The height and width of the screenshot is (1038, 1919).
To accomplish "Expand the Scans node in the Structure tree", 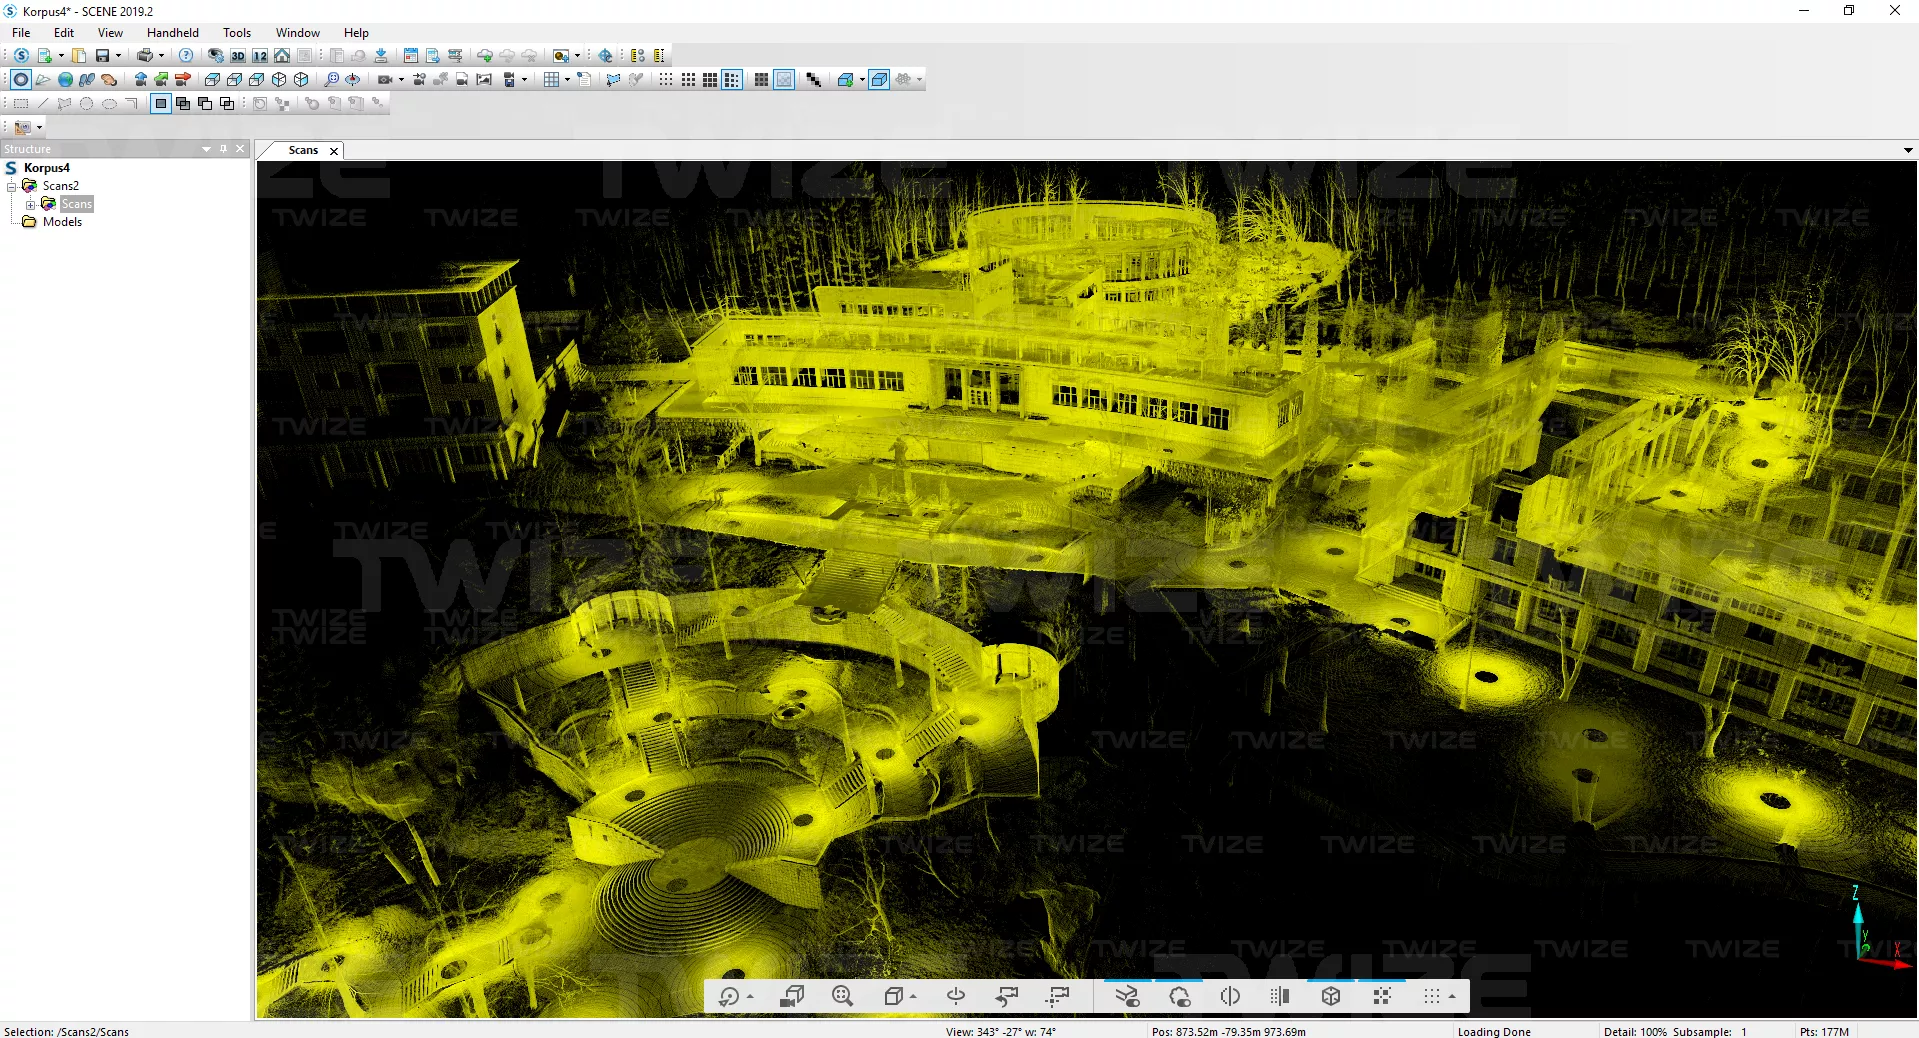I will point(31,204).
